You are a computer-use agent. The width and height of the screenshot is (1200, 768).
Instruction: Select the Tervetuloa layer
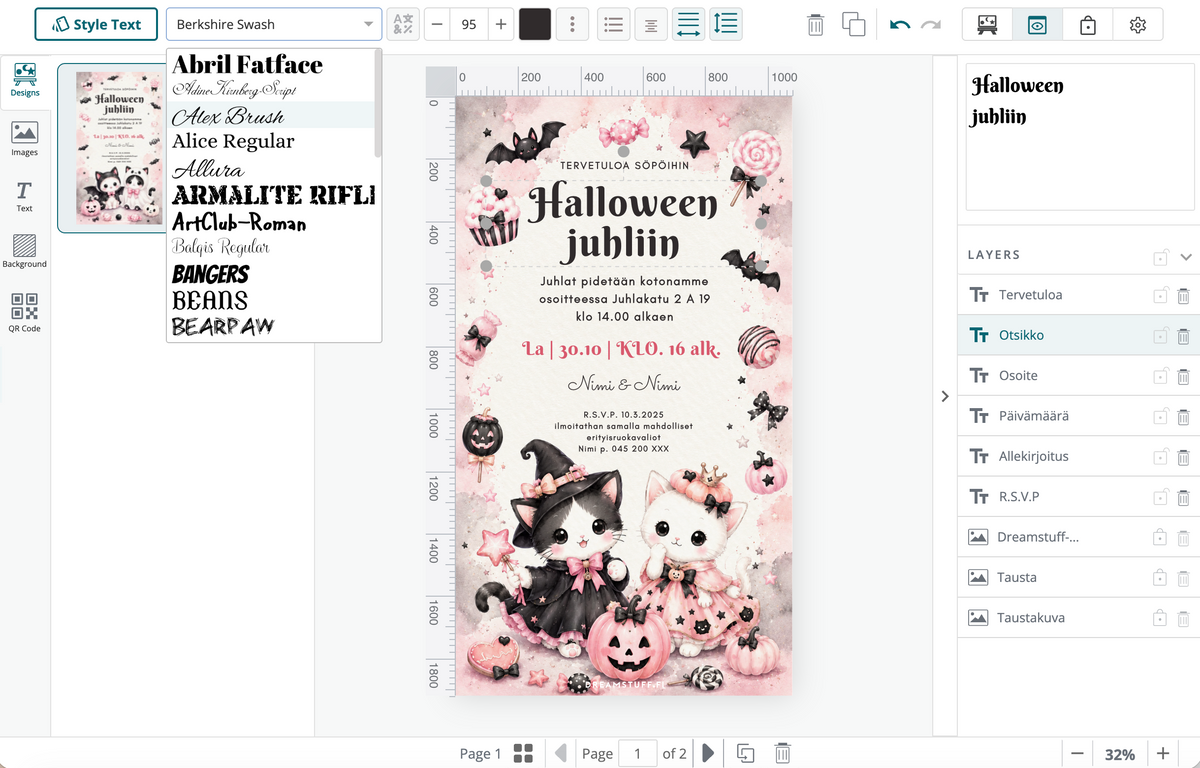1078,295
